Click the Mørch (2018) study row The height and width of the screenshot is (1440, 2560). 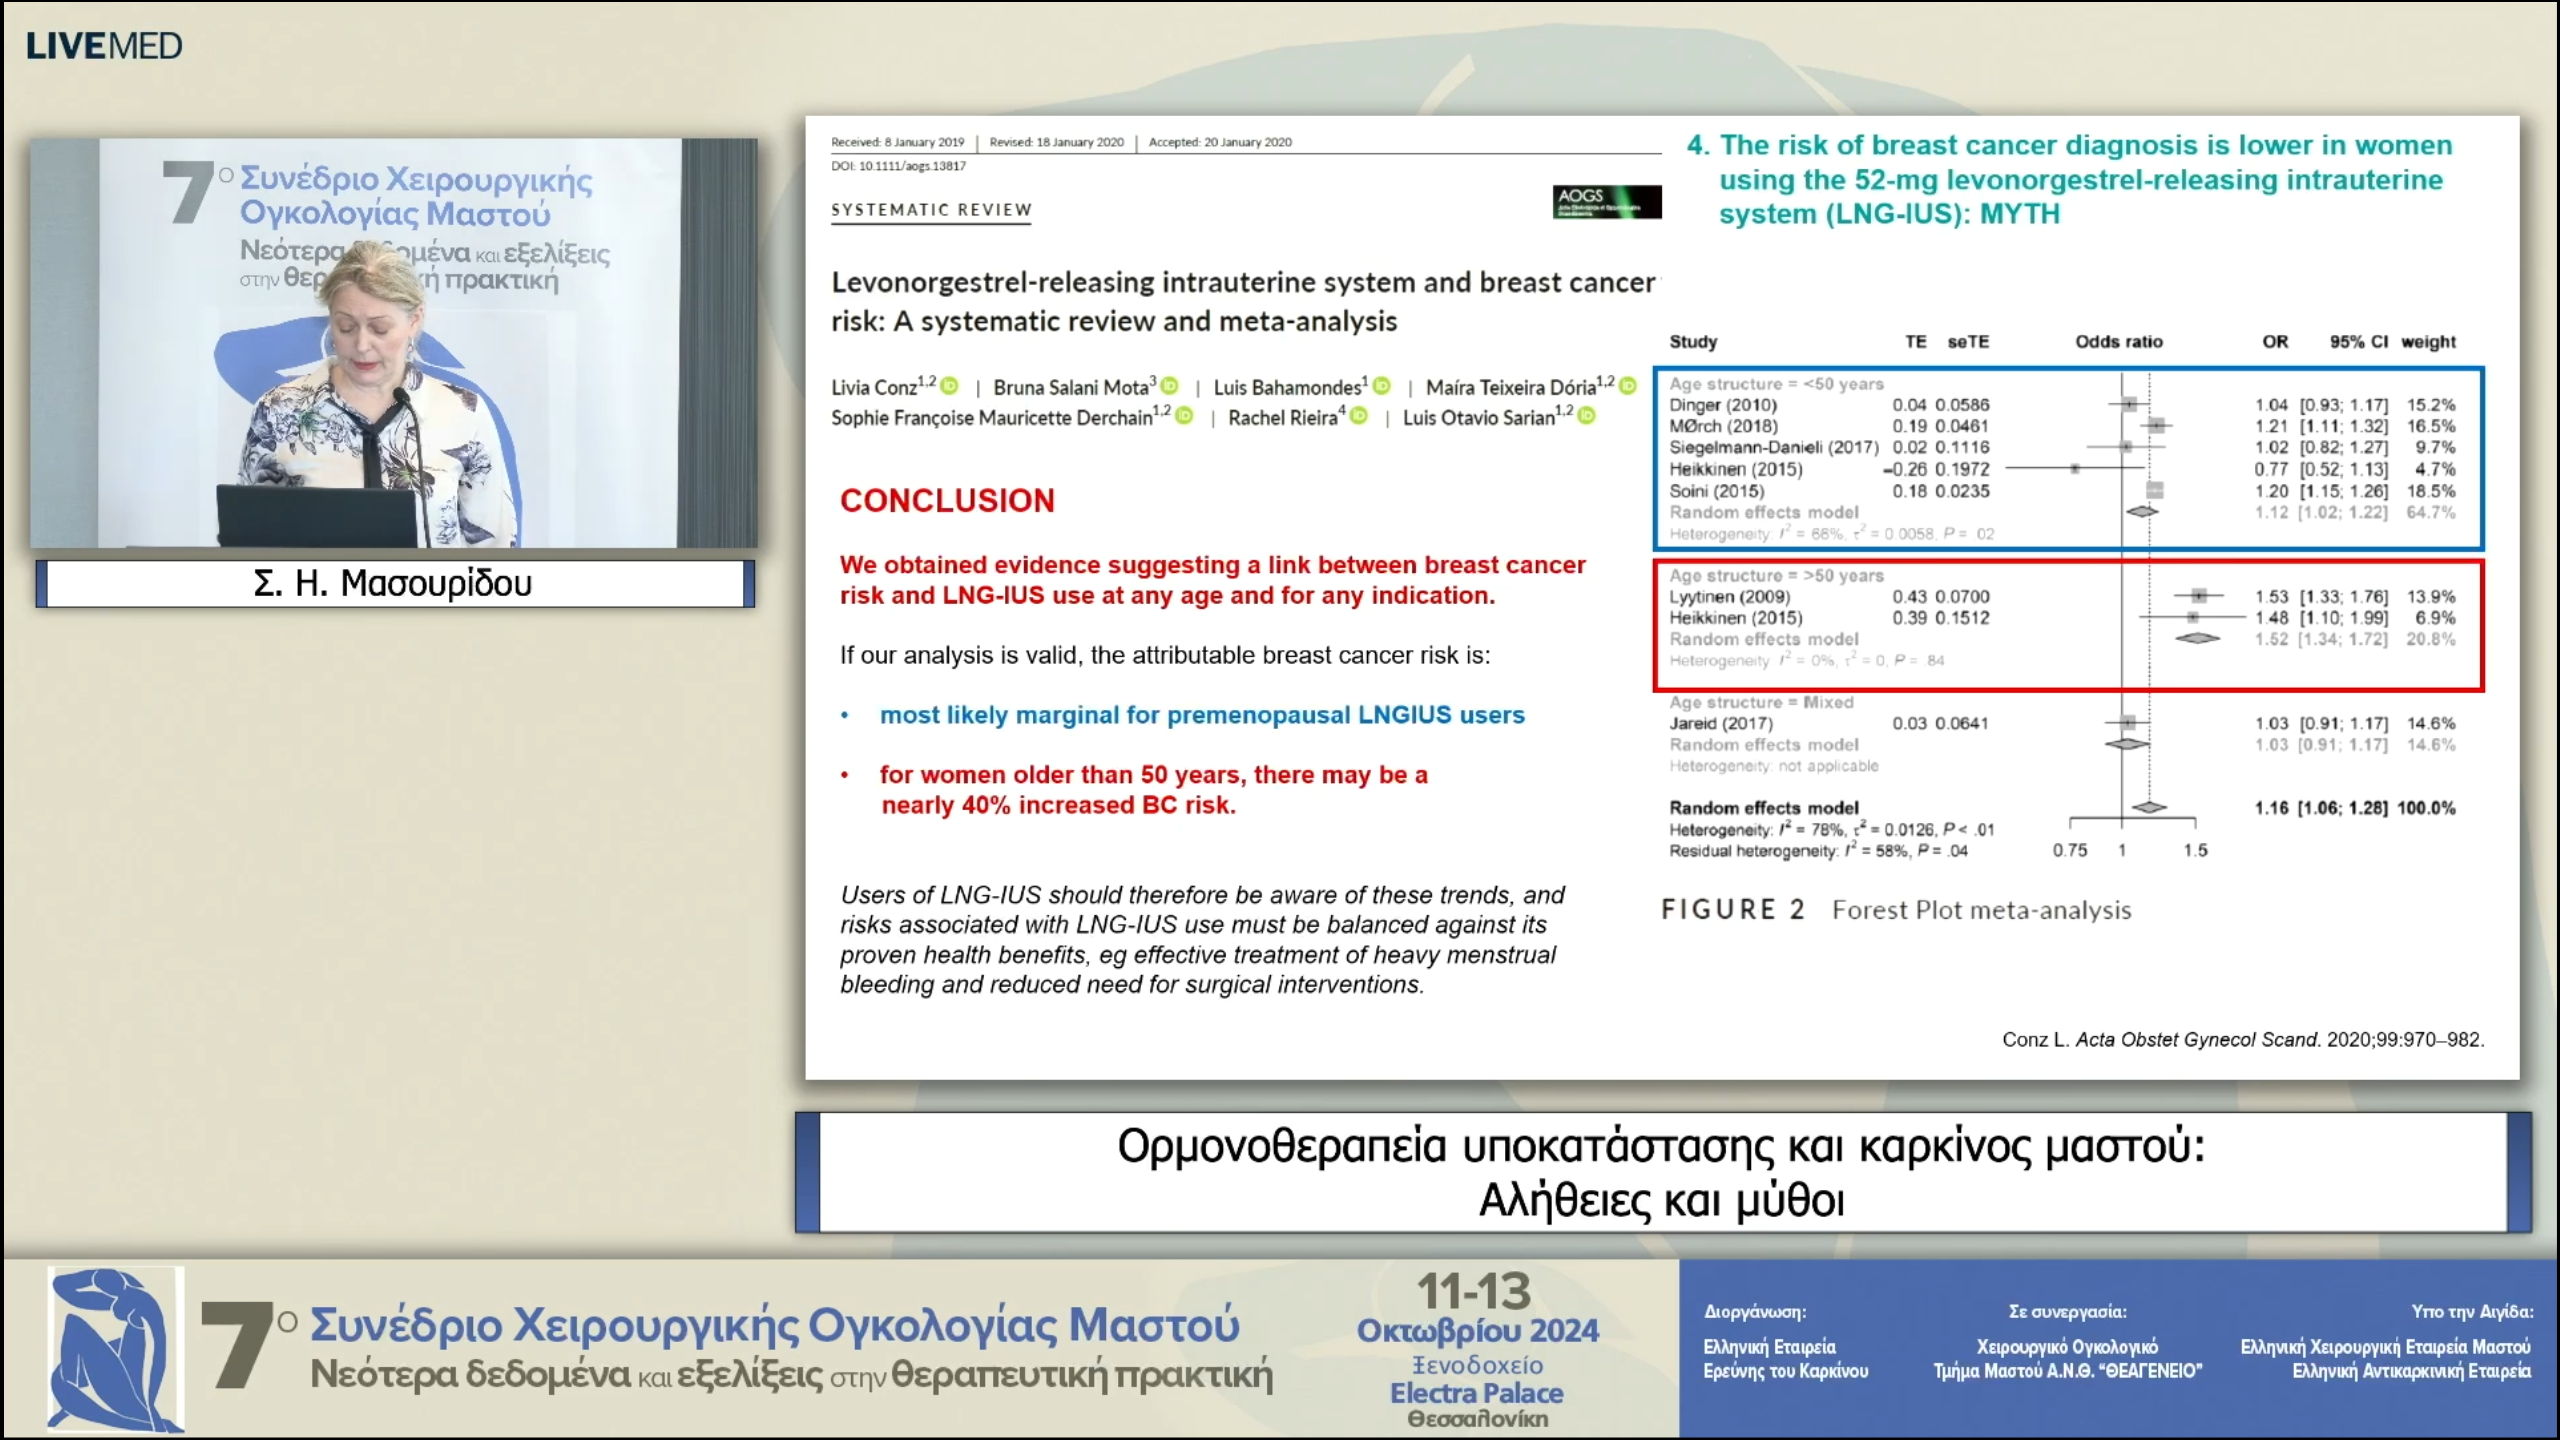point(2062,426)
